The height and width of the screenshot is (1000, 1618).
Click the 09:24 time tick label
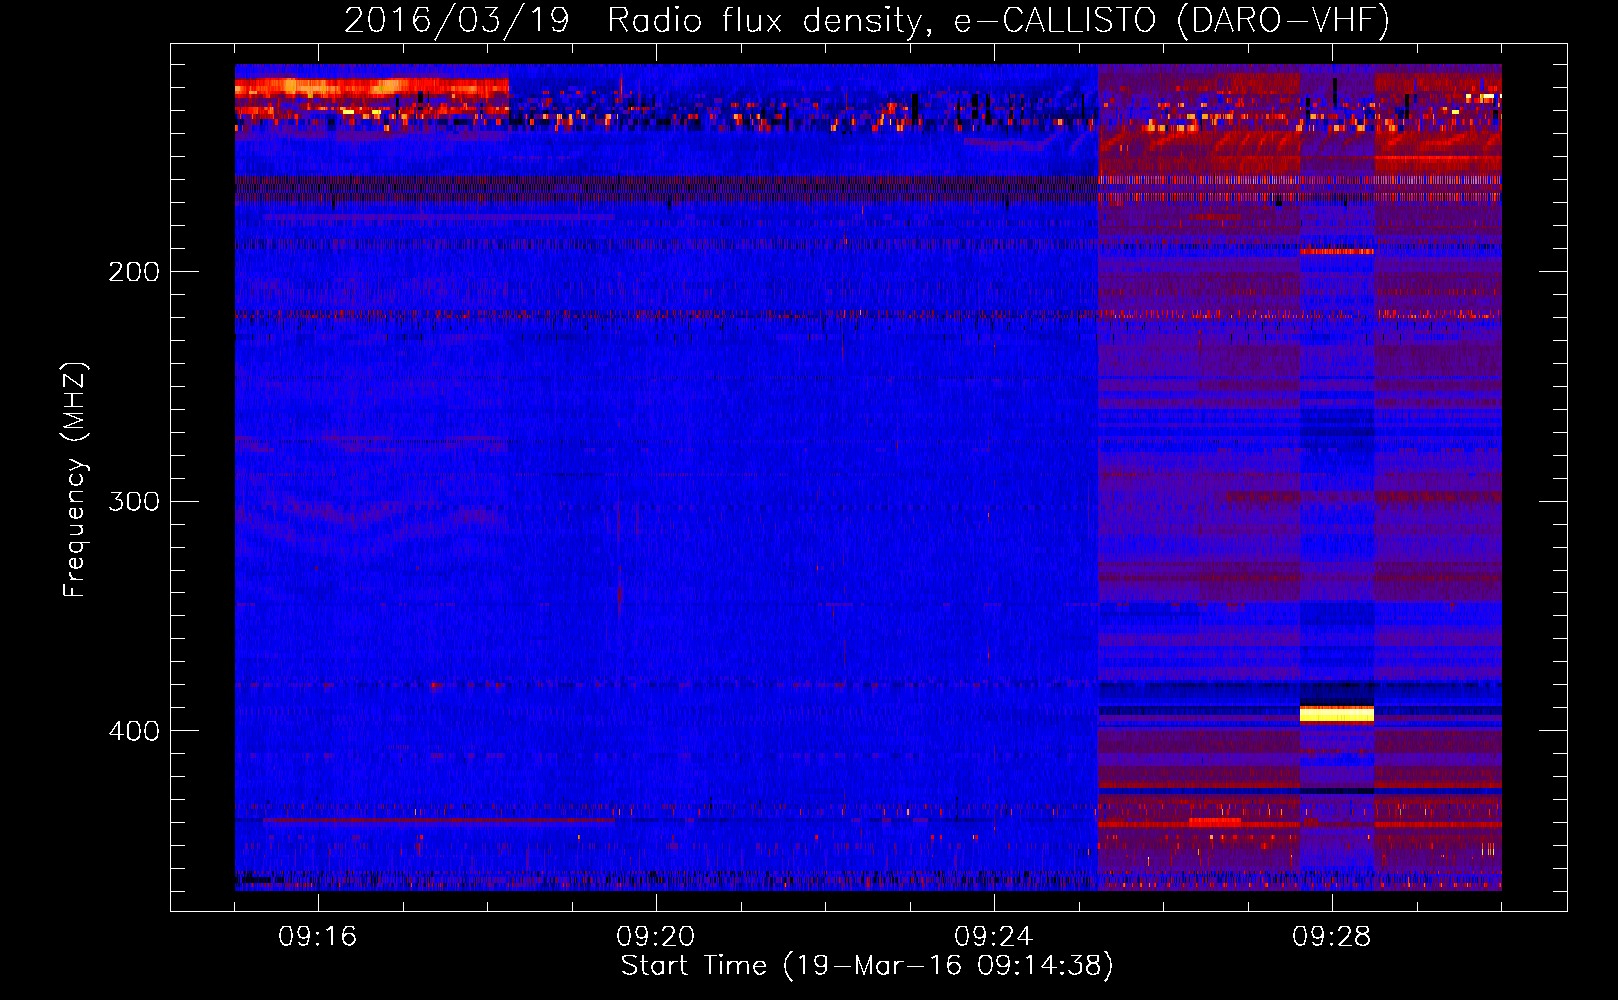point(994,937)
